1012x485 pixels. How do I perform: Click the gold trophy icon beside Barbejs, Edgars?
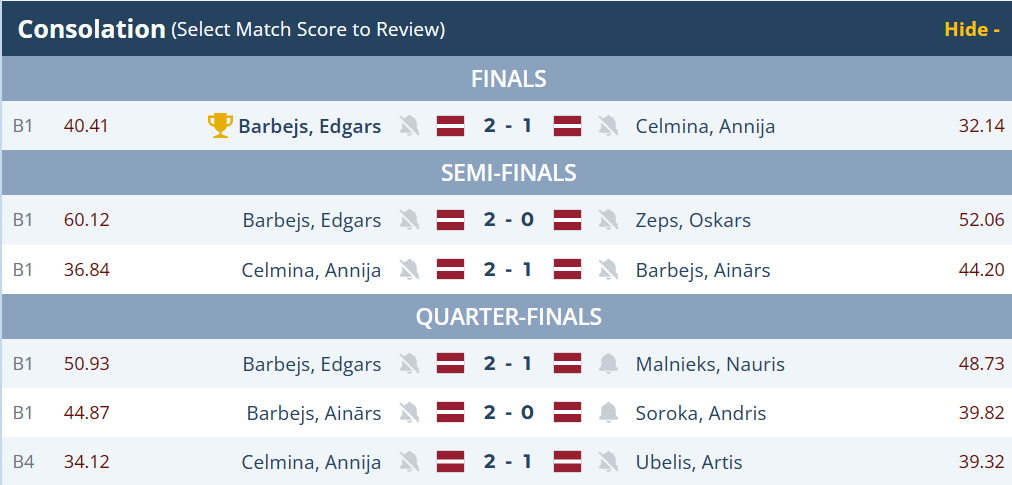point(219,126)
